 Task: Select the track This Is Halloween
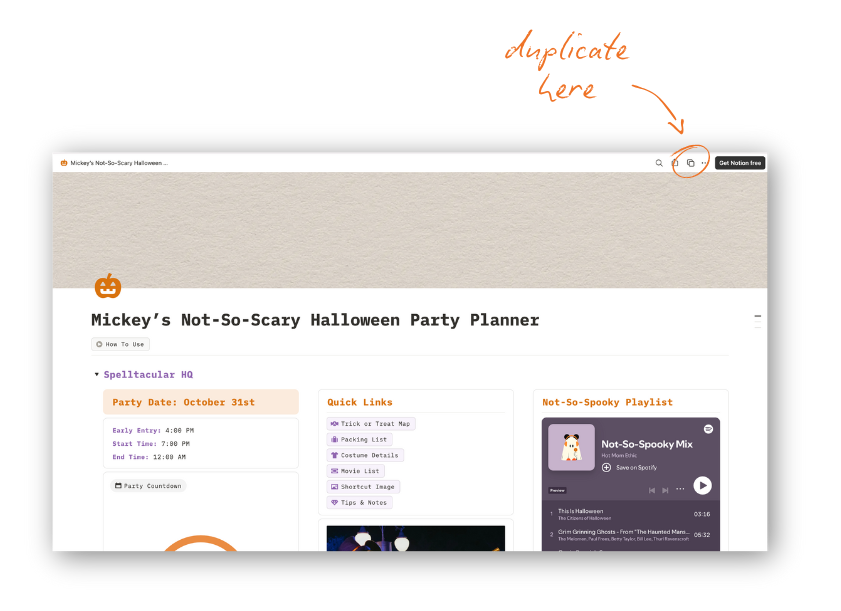(631, 514)
